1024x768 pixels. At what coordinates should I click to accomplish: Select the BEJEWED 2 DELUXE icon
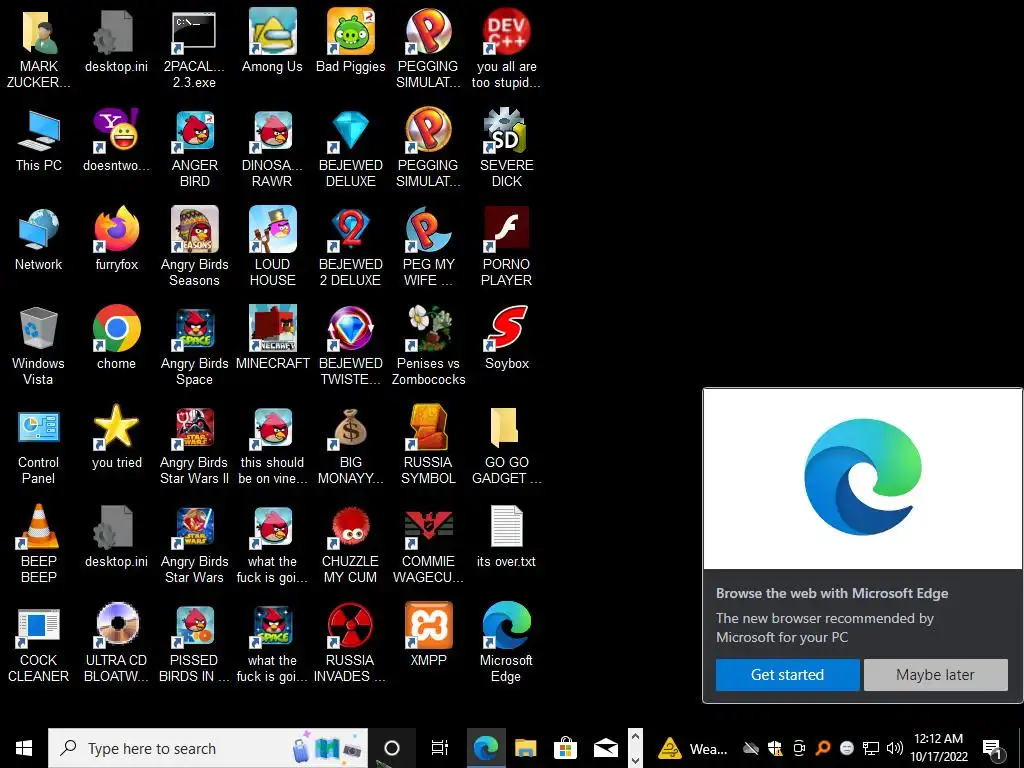351,229
